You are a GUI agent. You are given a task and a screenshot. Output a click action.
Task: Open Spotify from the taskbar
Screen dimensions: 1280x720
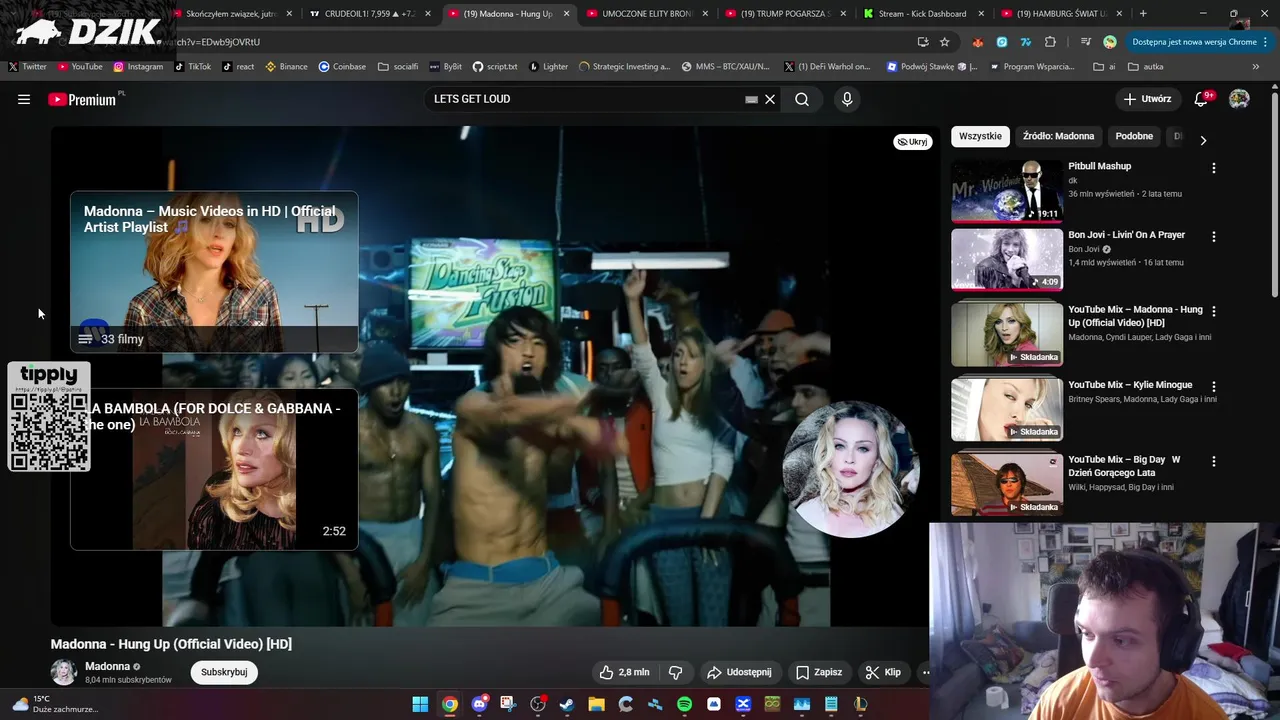pos(684,704)
